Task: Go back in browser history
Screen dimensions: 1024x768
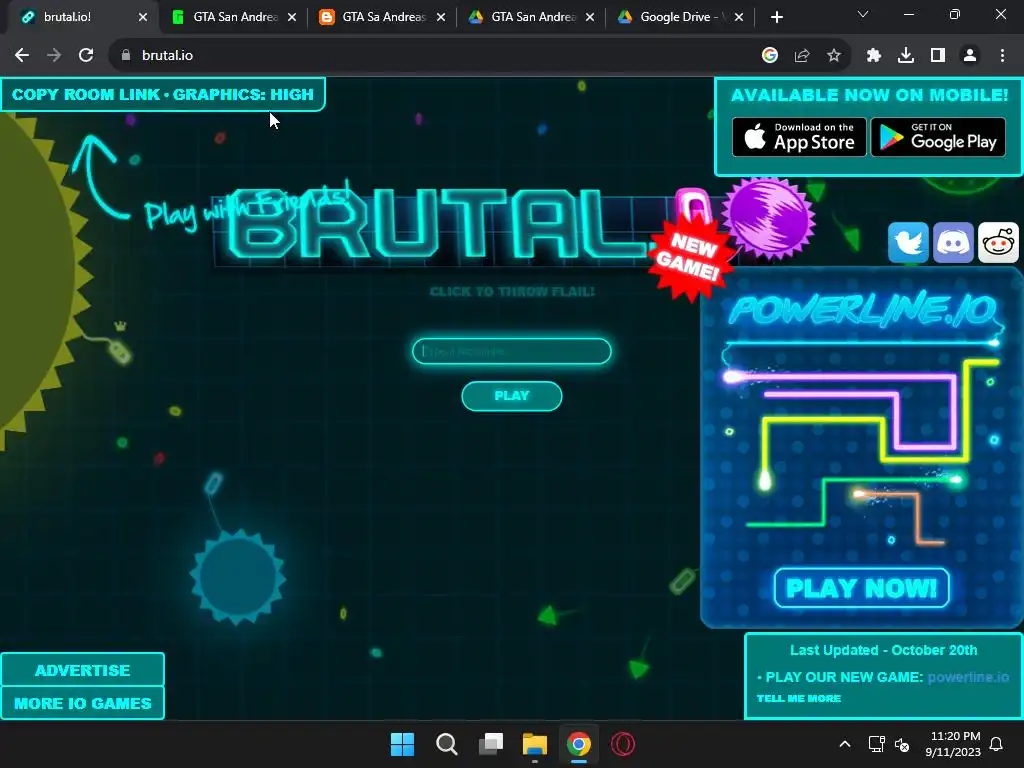Action: coord(22,56)
